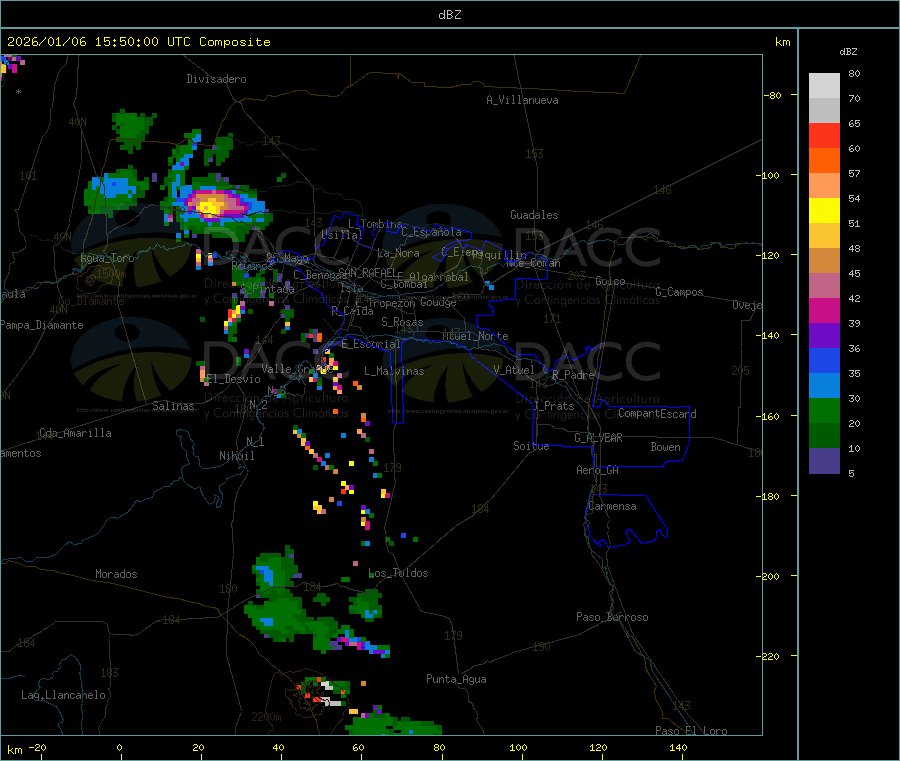This screenshot has width=900, height=761.
Task: Click the '-160' tick on the vertical km axis
Action: (767, 416)
